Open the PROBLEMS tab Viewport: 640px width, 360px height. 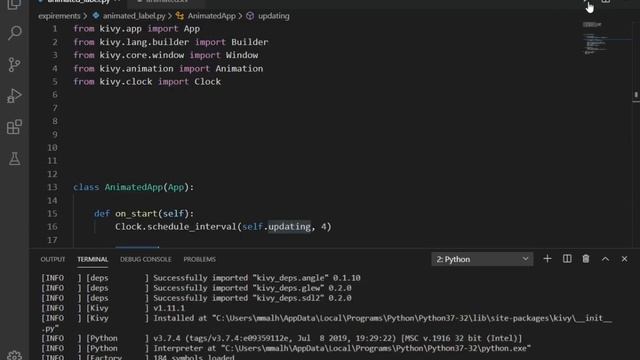point(200,259)
